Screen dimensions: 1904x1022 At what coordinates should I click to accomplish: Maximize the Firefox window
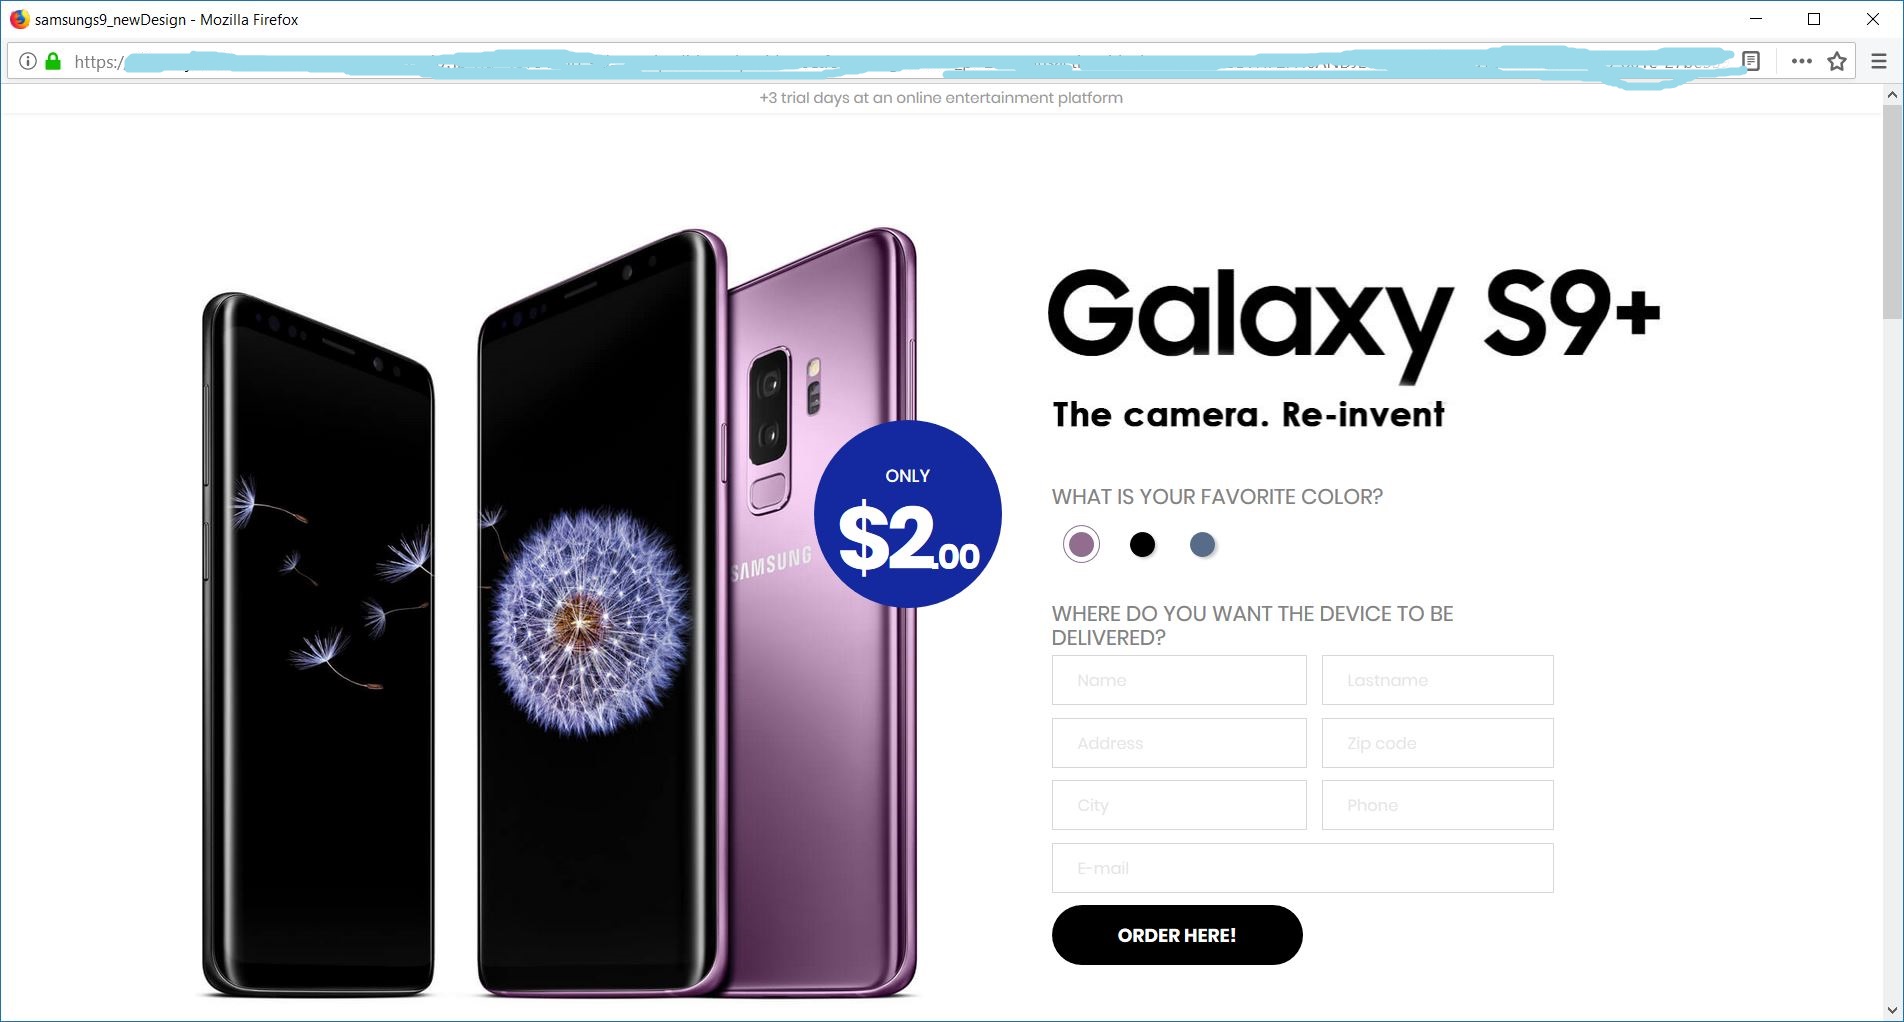coord(1814,19)
